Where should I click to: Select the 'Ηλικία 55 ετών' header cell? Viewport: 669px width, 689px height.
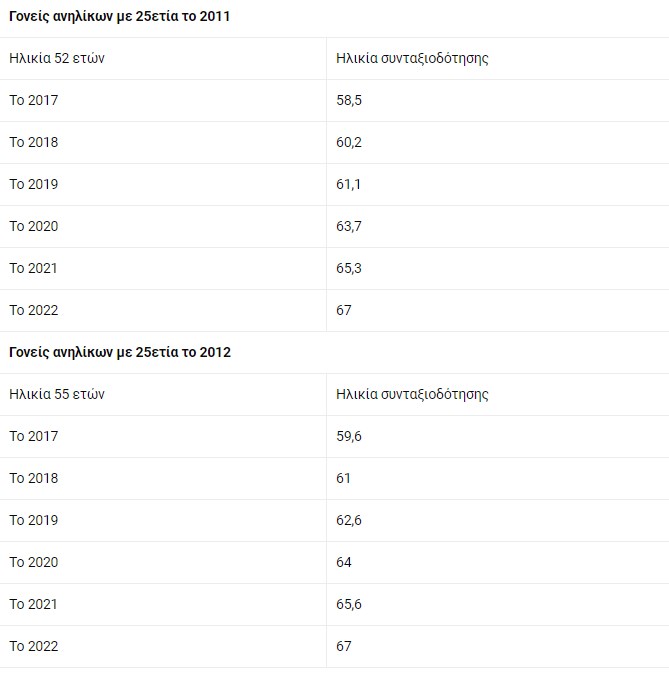[x=57, y=394]
